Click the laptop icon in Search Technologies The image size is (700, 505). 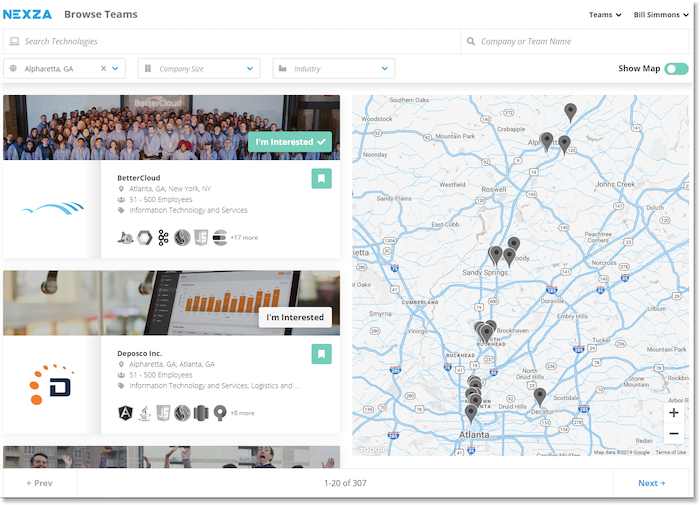pos(15,42)
